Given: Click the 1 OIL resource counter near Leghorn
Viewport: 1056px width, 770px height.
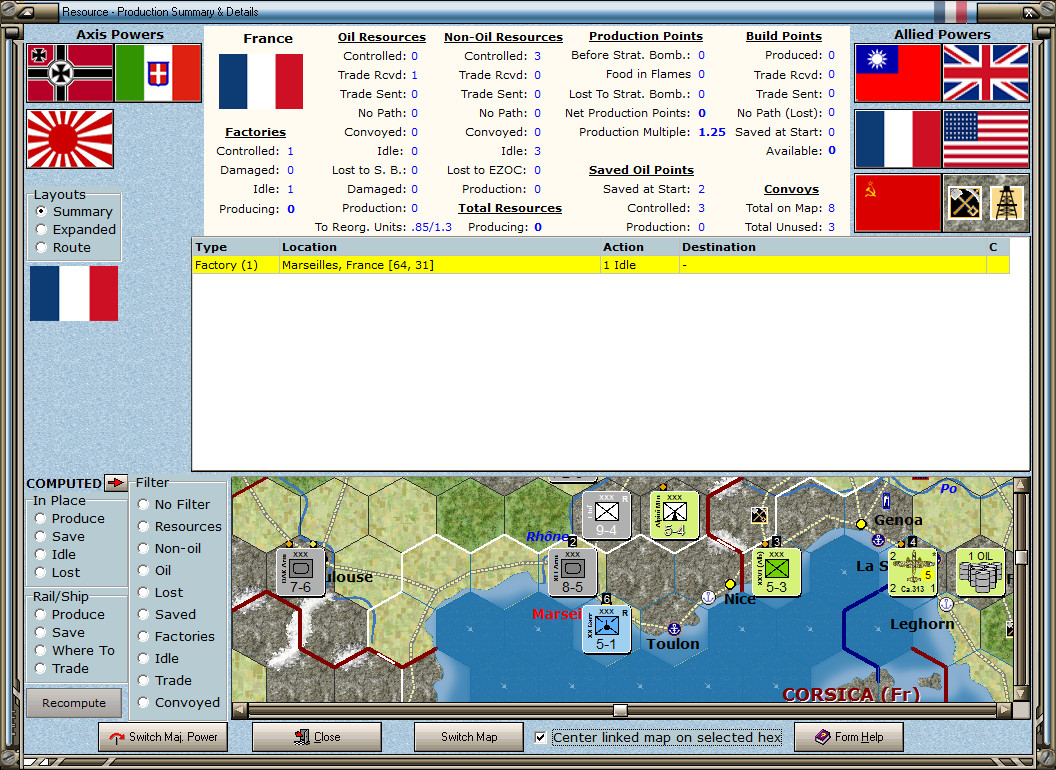Looking at the screenshot, I should point(980,570).
